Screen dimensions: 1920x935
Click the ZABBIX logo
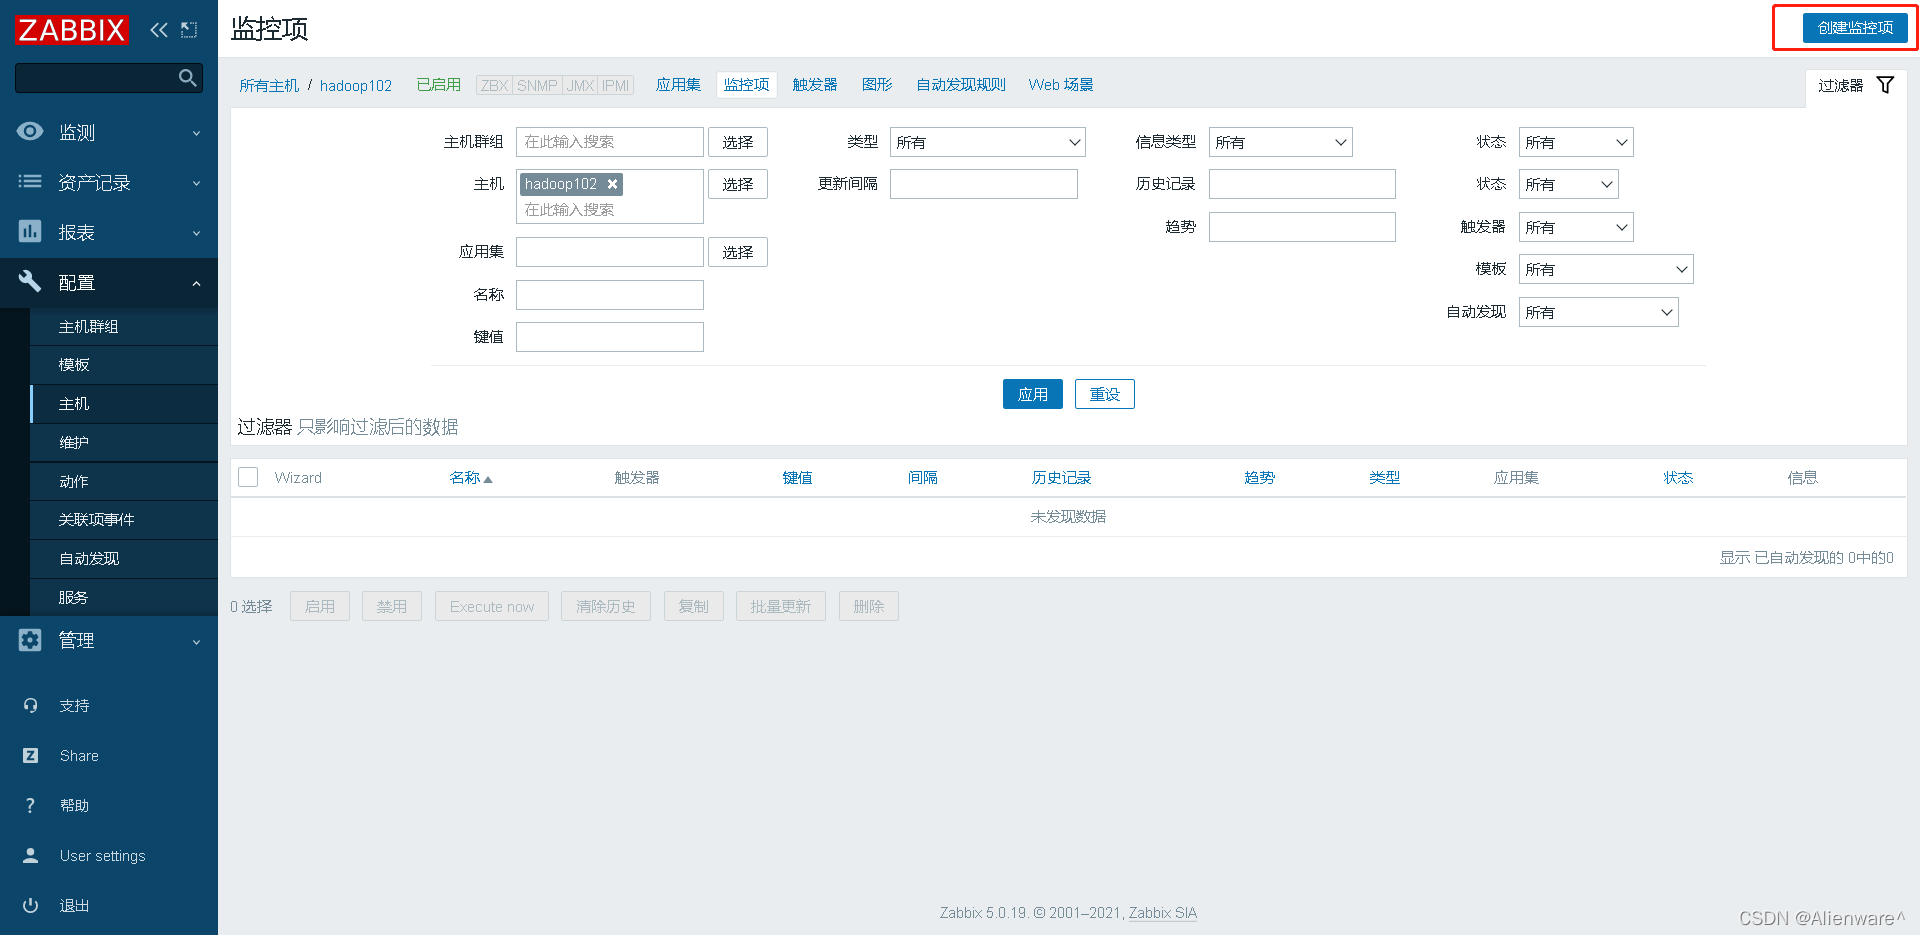click(x=72, y=30)
